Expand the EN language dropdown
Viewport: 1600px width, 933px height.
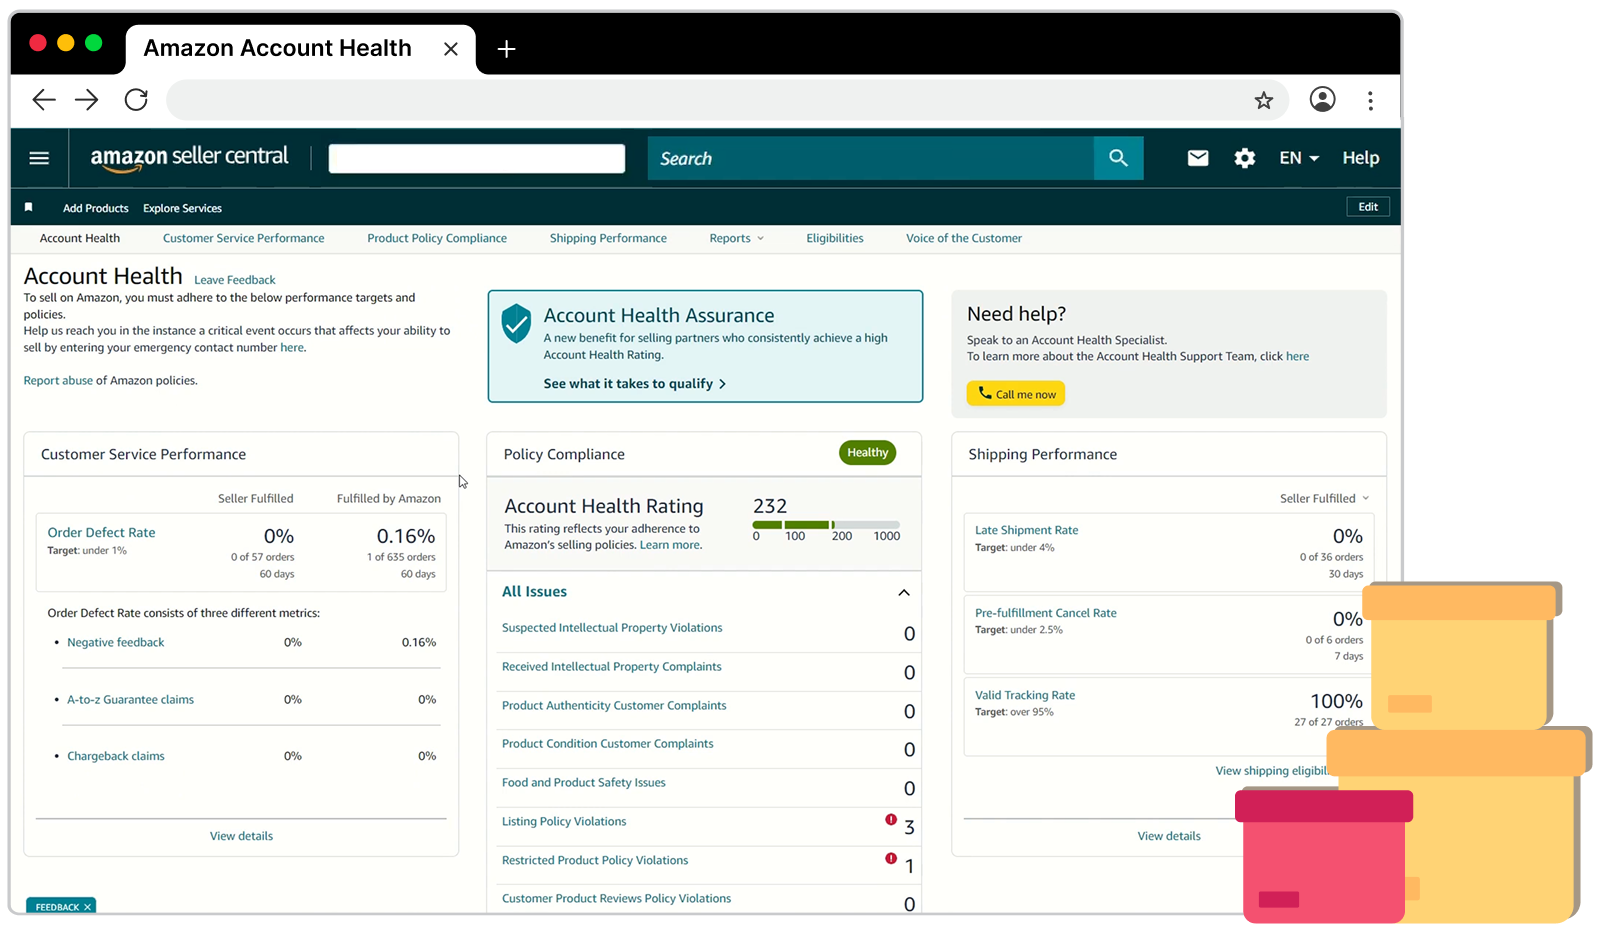[x=1299, y=158]
